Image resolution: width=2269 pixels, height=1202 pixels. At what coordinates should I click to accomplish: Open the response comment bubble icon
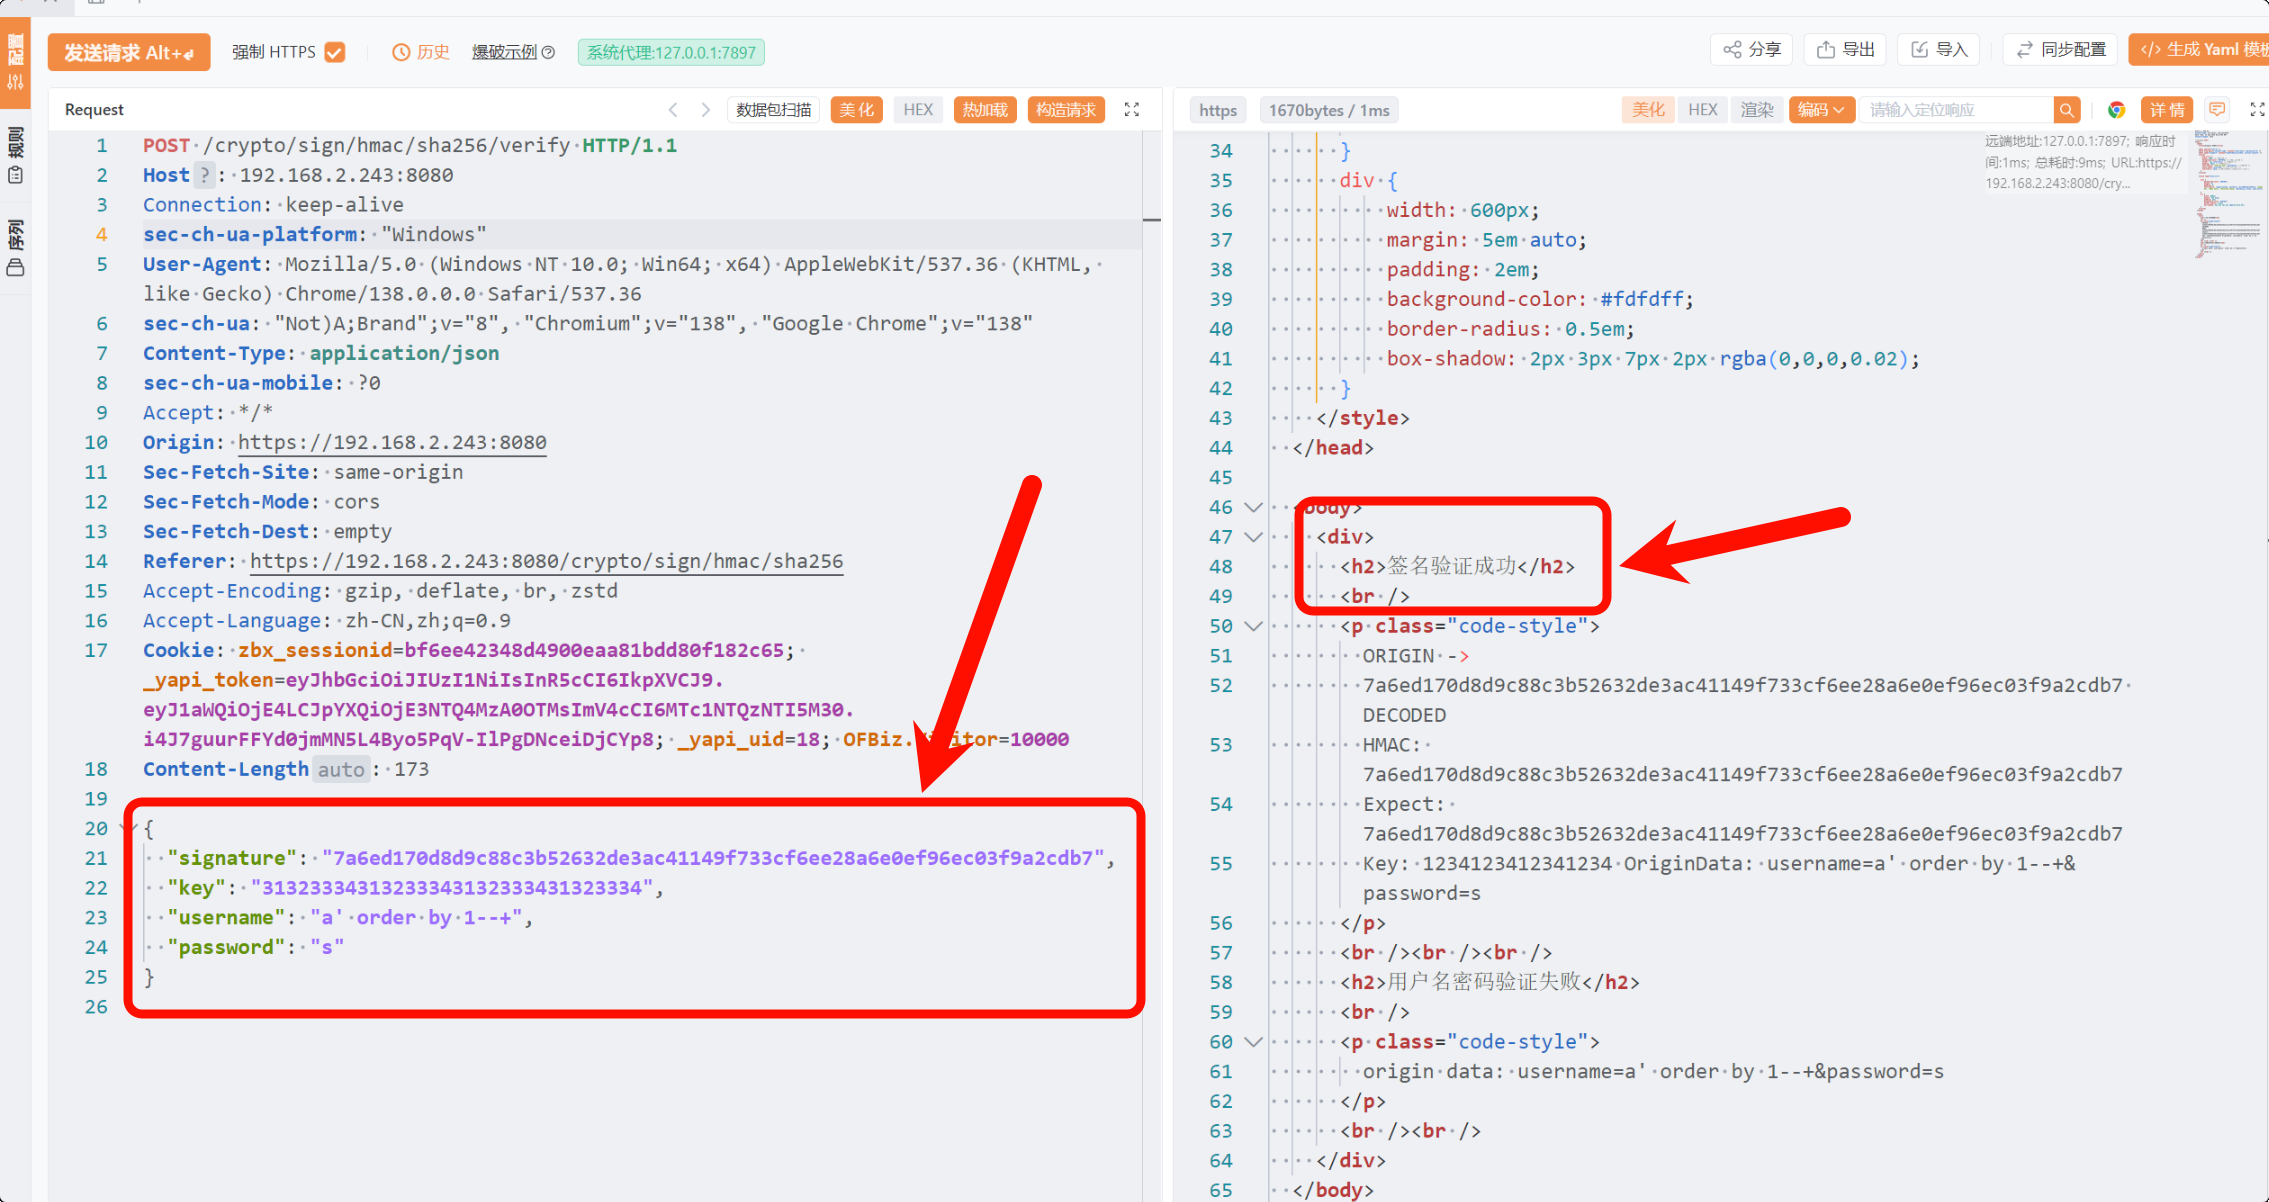pos(2217,110)
